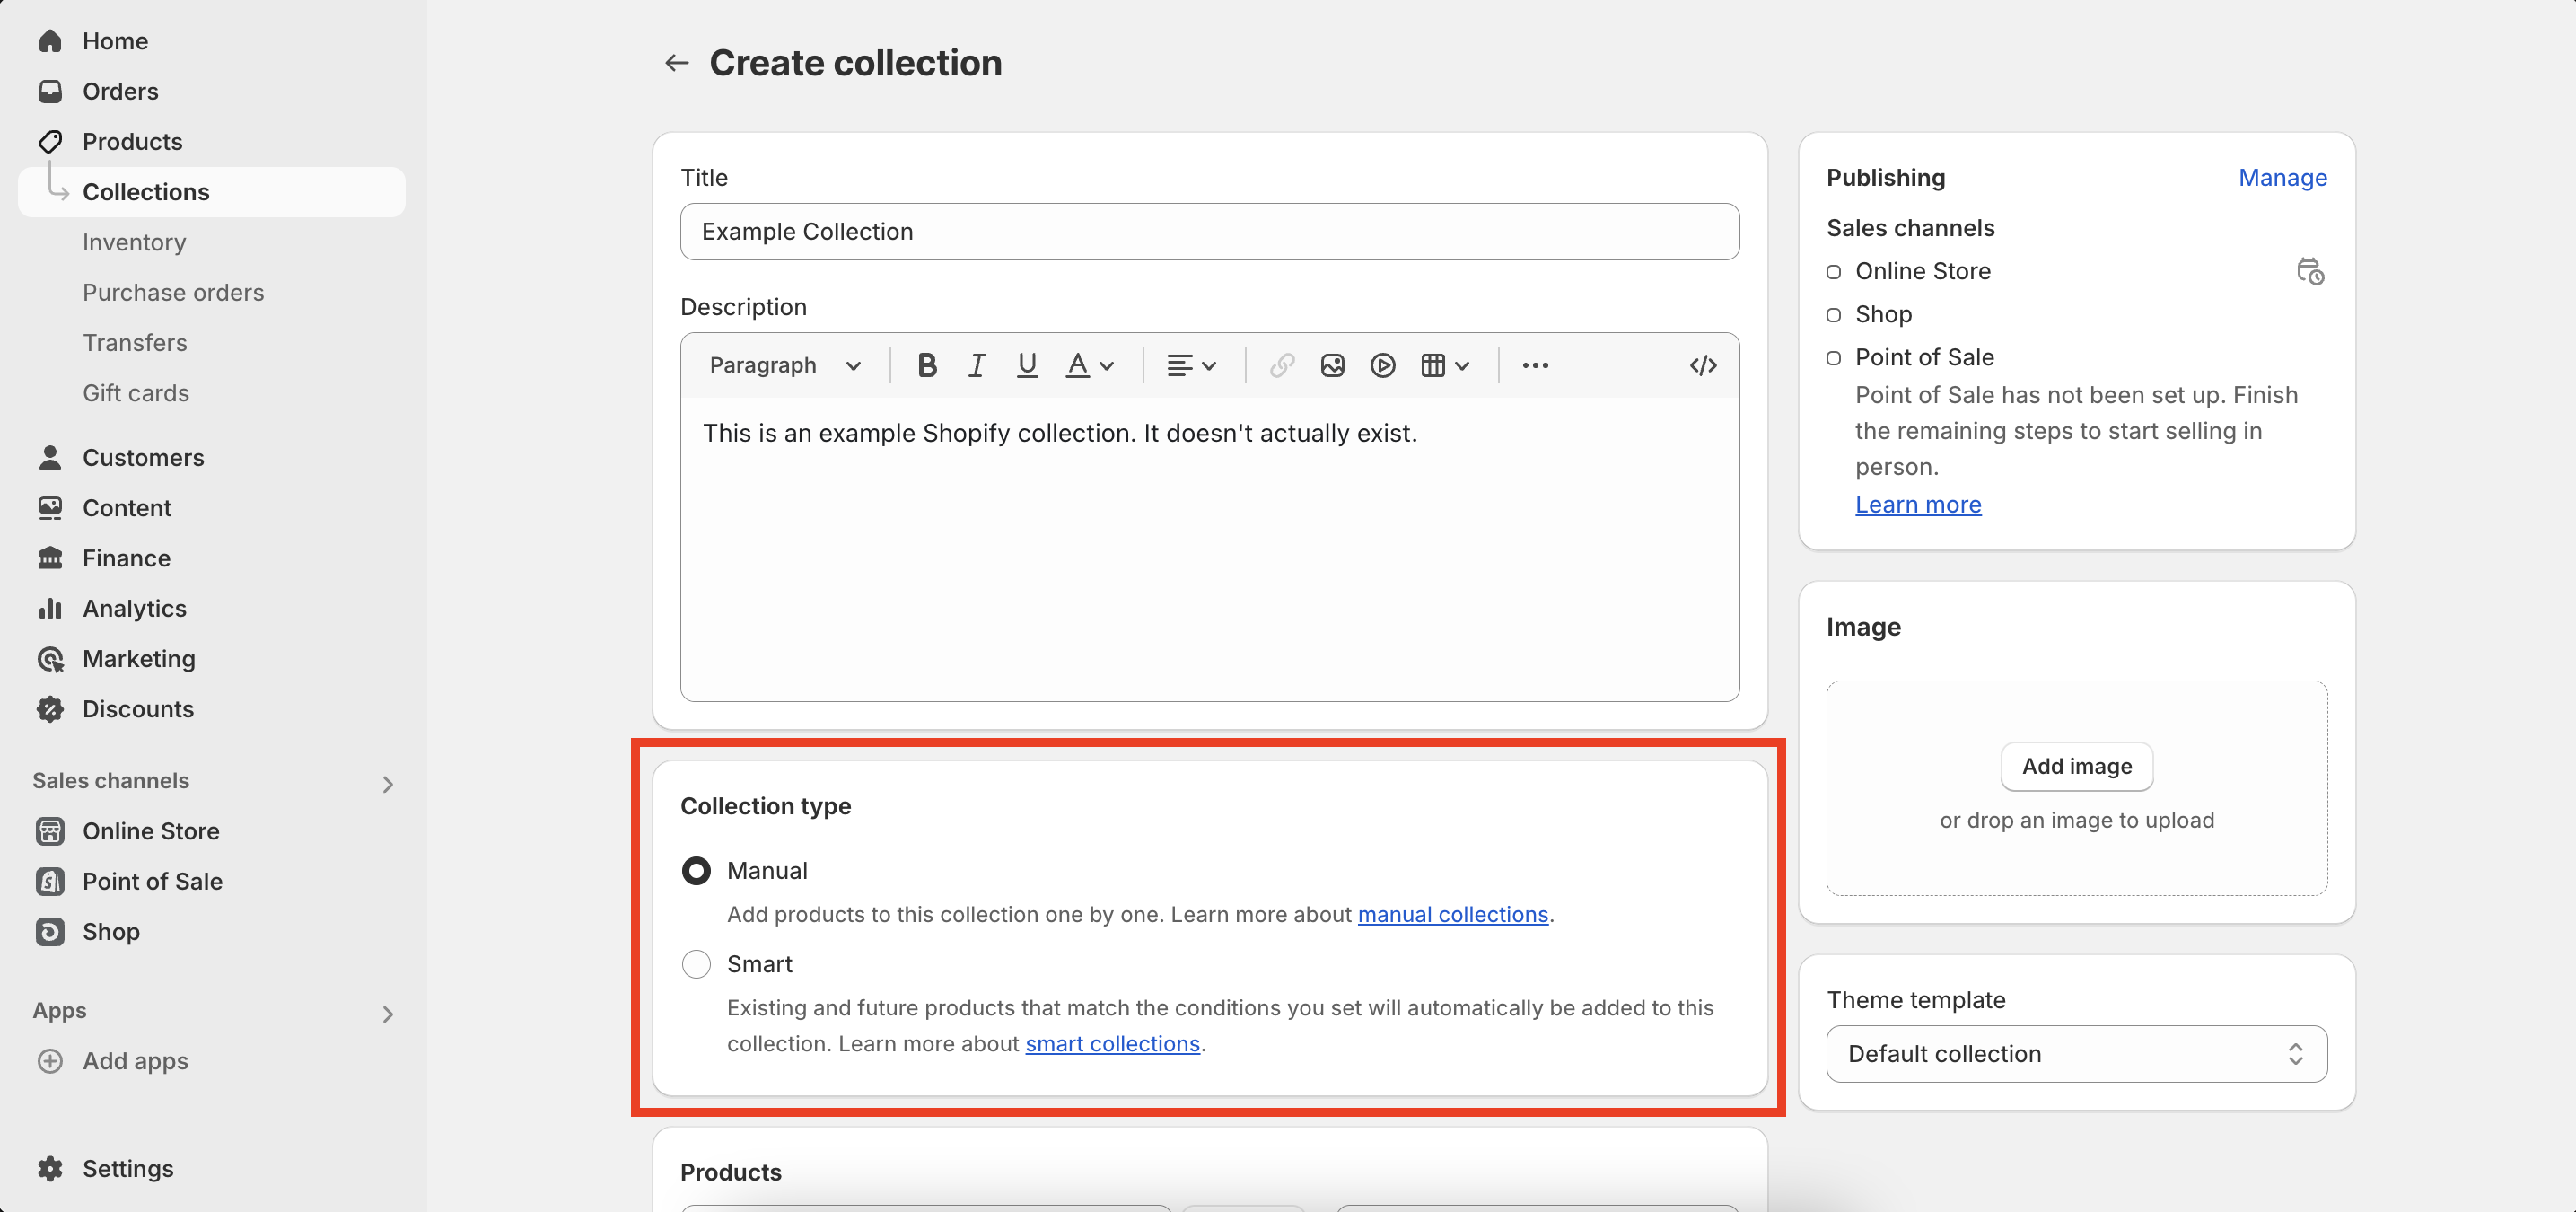This screenshot has height=1212, width=2576.
Task: Toggle bold formatting in description editor
Action: (x=927, y=366)
